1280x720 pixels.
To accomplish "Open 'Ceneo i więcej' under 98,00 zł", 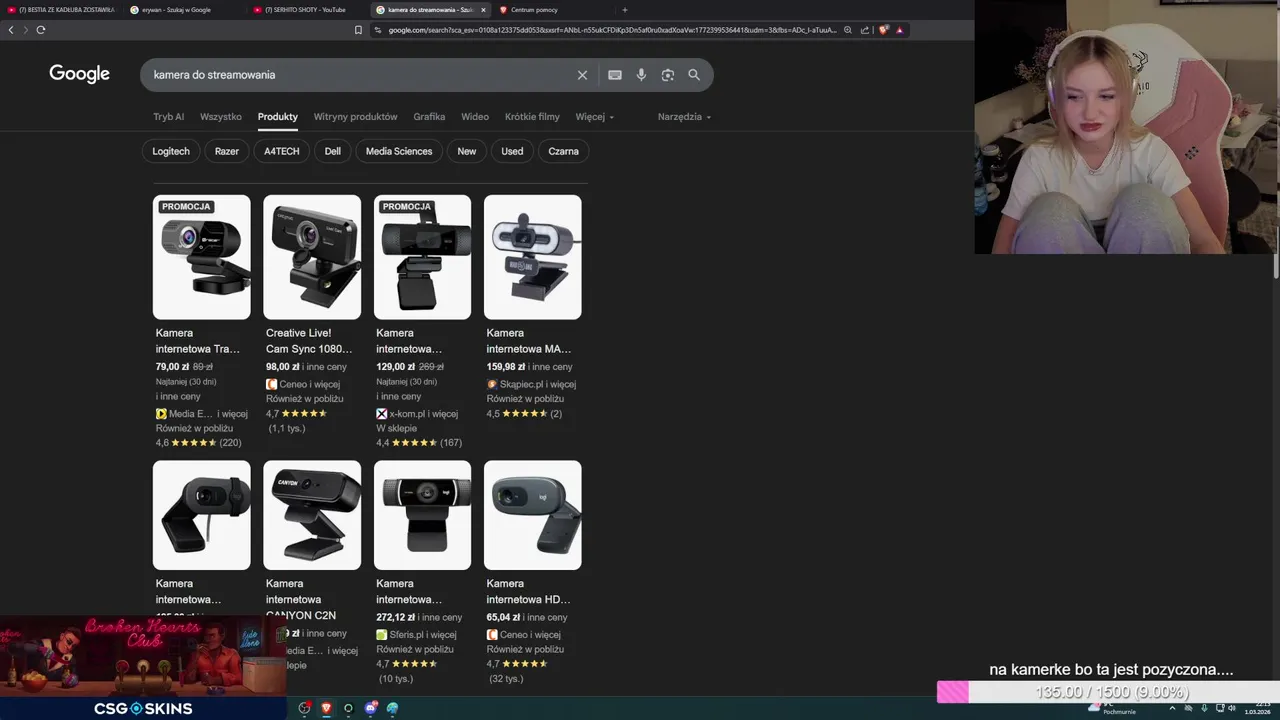I will 303,384.
